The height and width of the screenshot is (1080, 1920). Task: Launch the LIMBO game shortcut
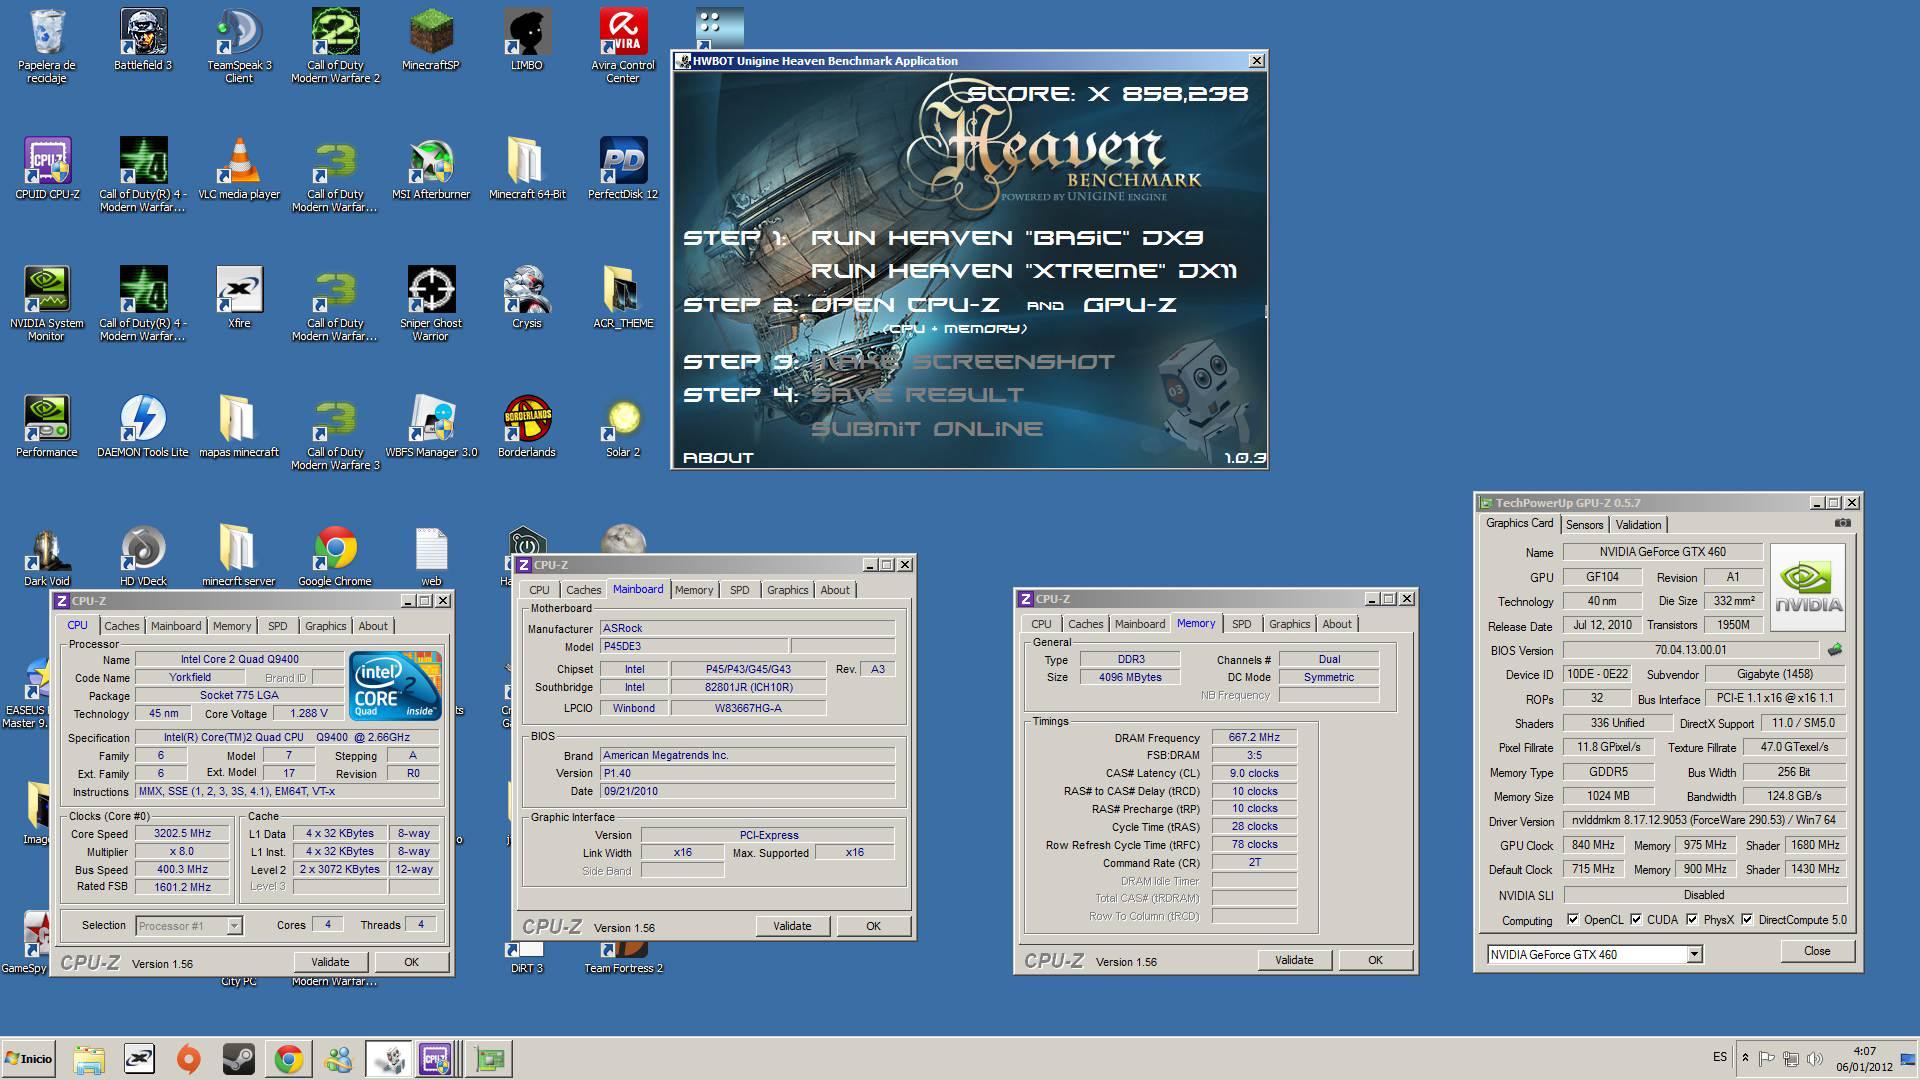point(527,40)
